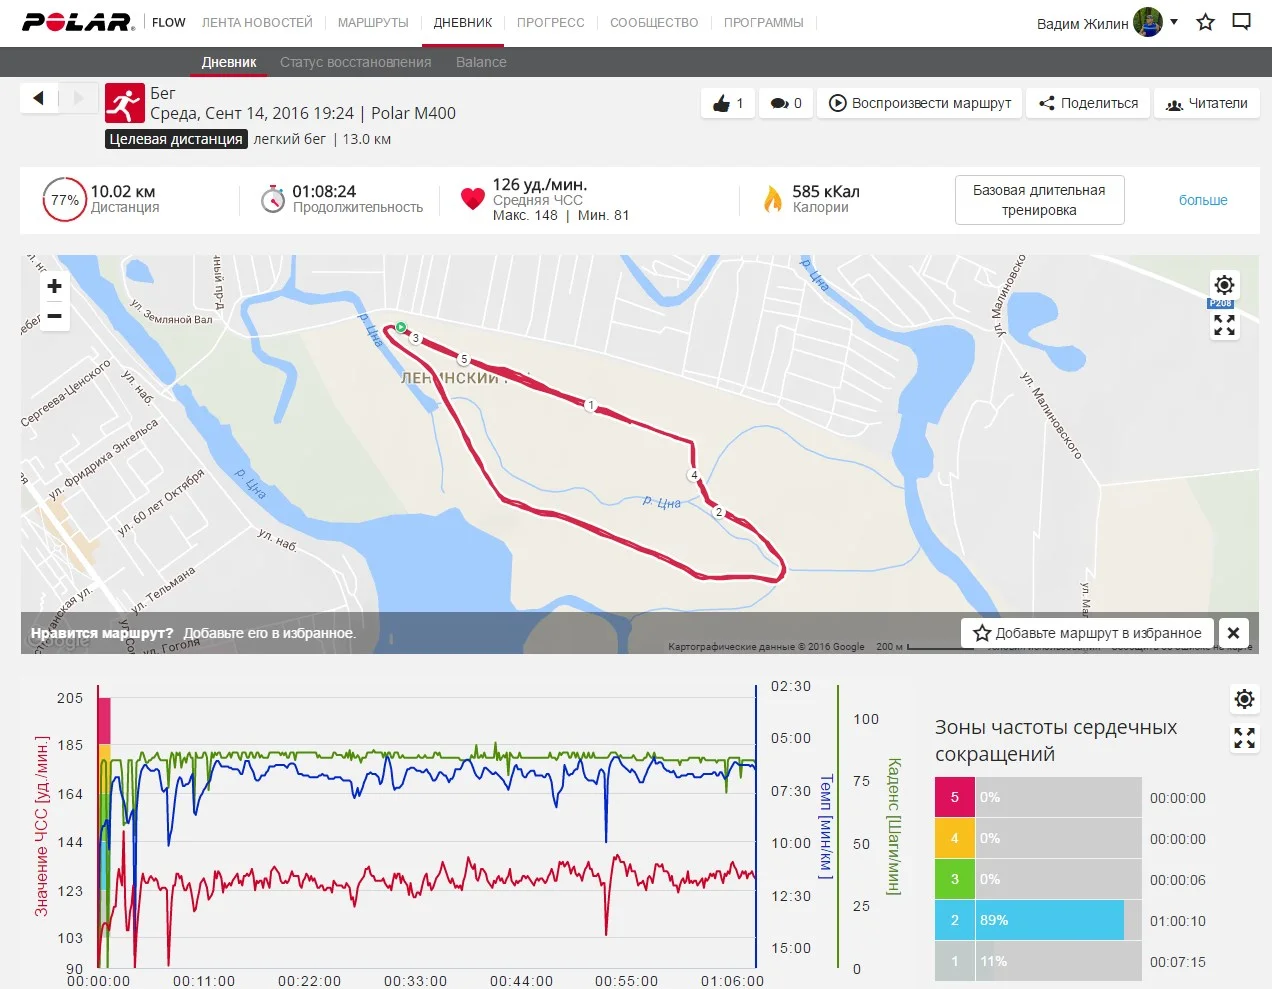Viewport: 1272px width, 989px height.
Task: Click the больше link
Action: click(x=1203, y=200)
